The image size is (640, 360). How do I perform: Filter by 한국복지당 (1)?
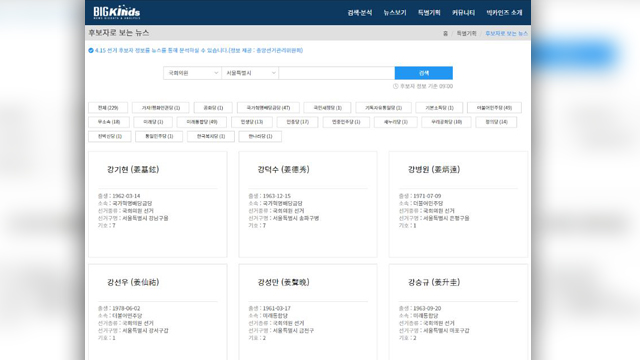click(x=211, y=136)
